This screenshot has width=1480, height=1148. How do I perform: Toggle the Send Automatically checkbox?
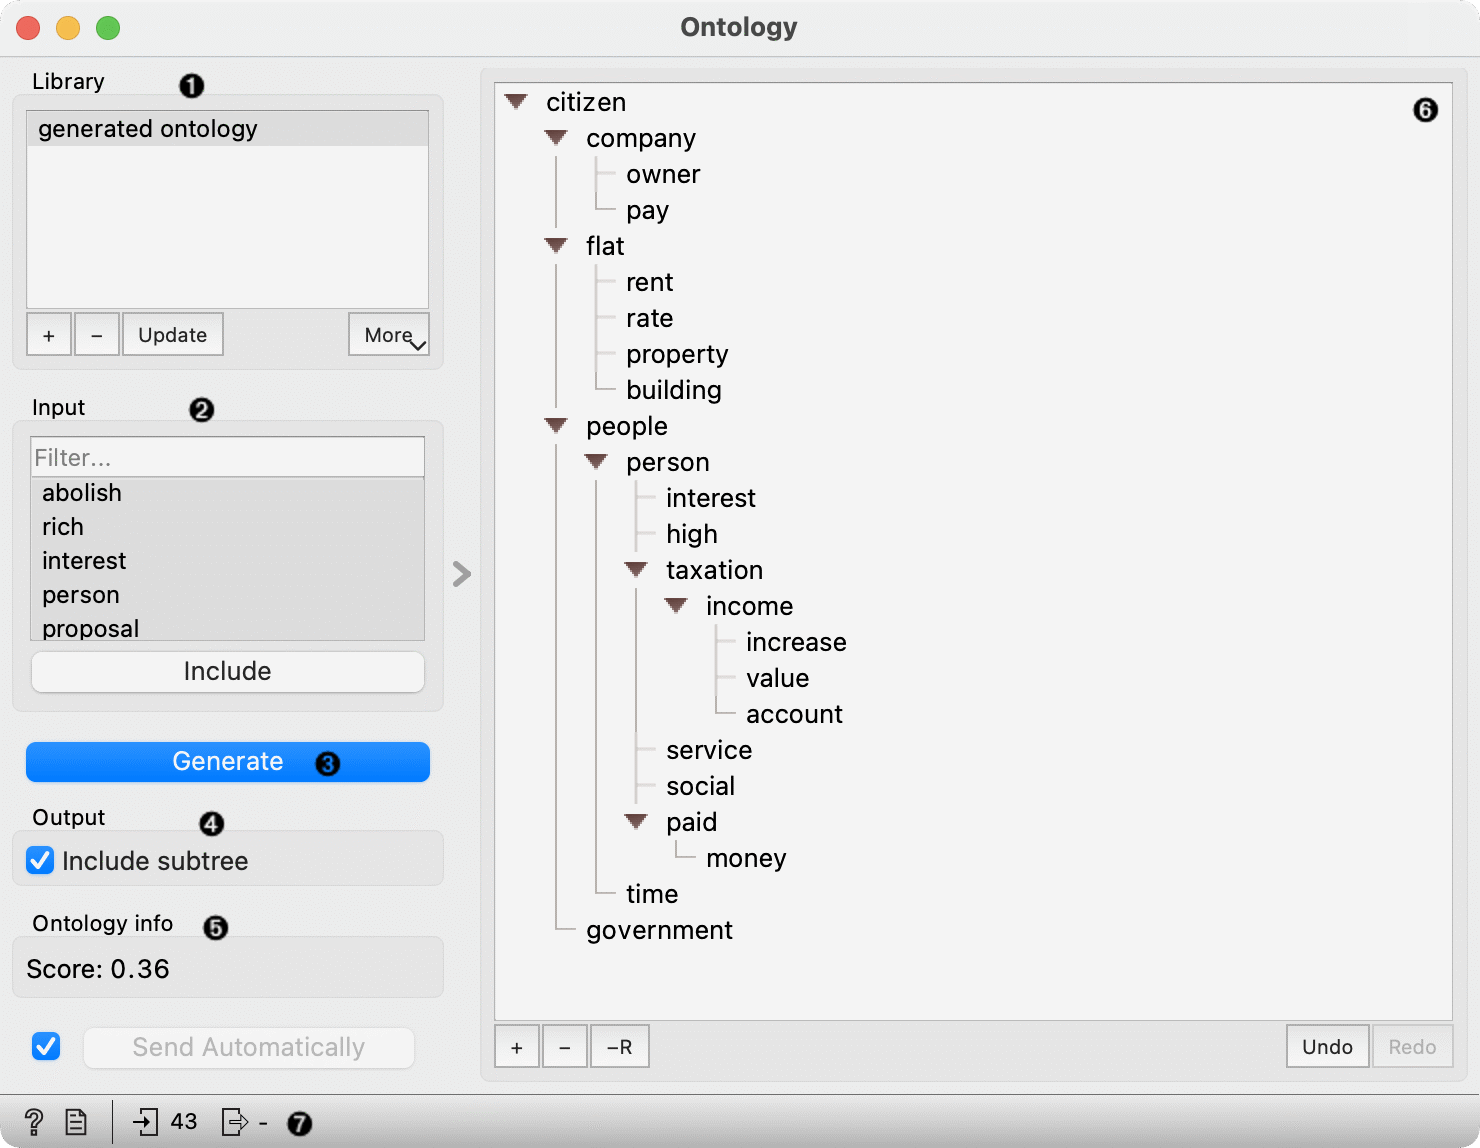[45, 1046]
